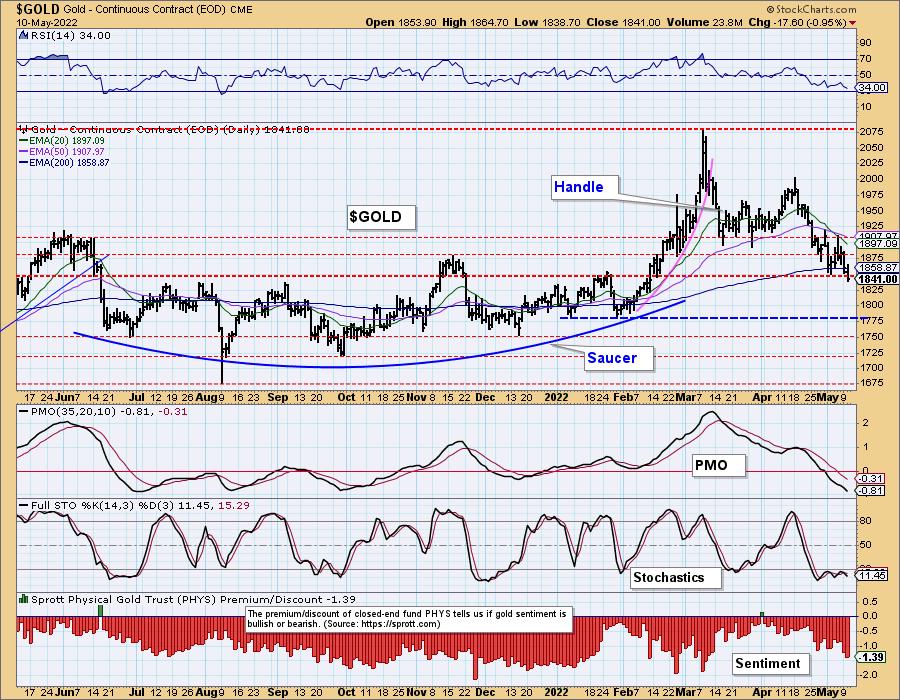
Task: Click the Sentiment annotation box
Action: click(771, 664)
